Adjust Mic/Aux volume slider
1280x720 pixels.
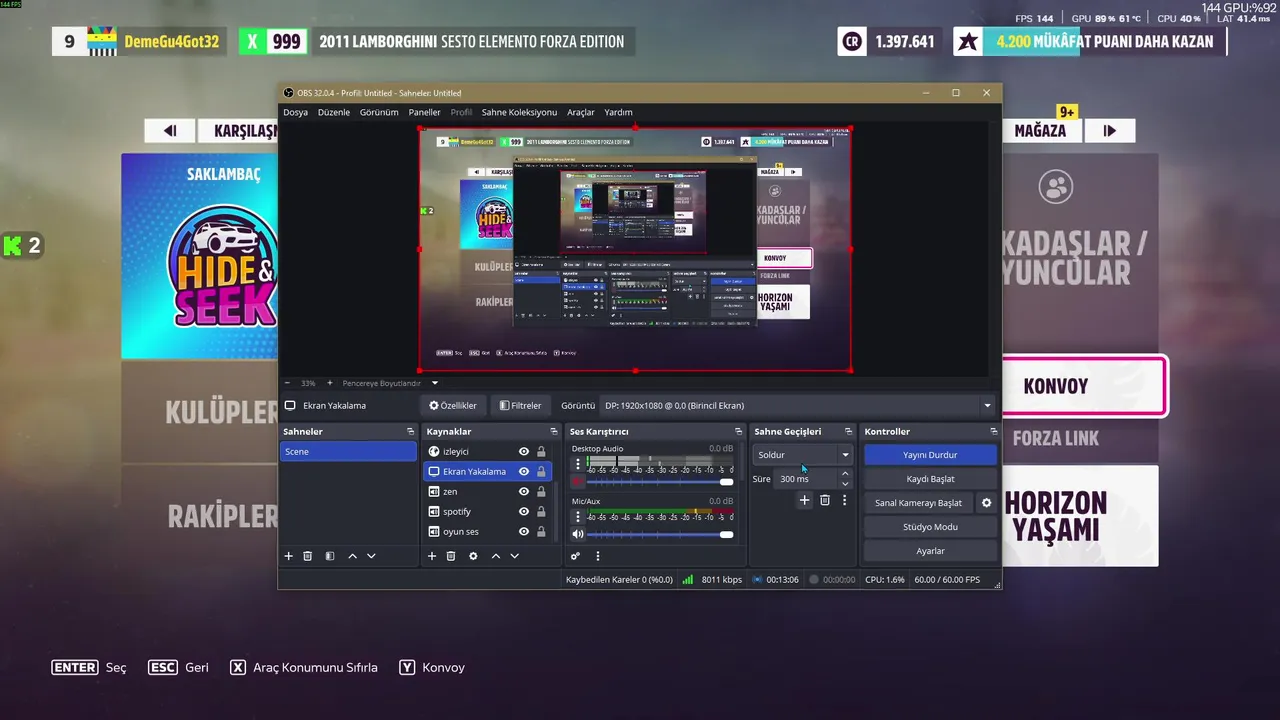(660, 534)
